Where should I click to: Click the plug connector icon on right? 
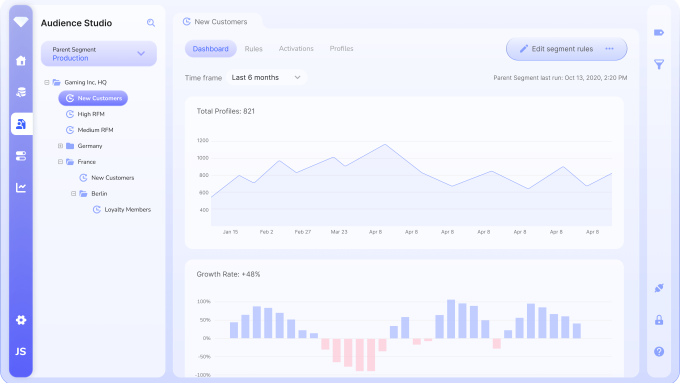[x=659, y=288]
